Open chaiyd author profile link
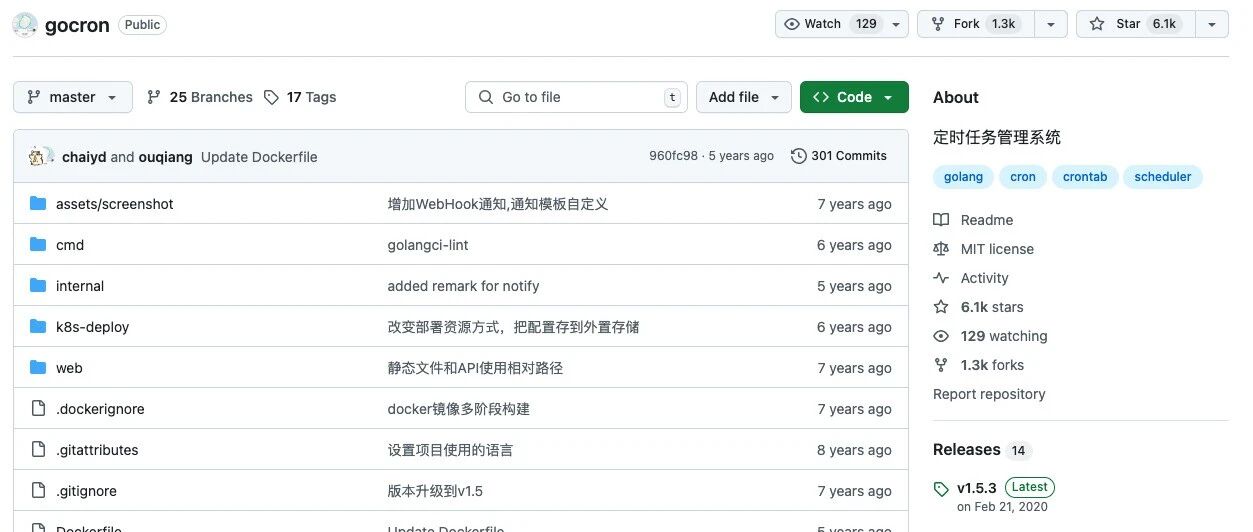 (x=84, y=157)
